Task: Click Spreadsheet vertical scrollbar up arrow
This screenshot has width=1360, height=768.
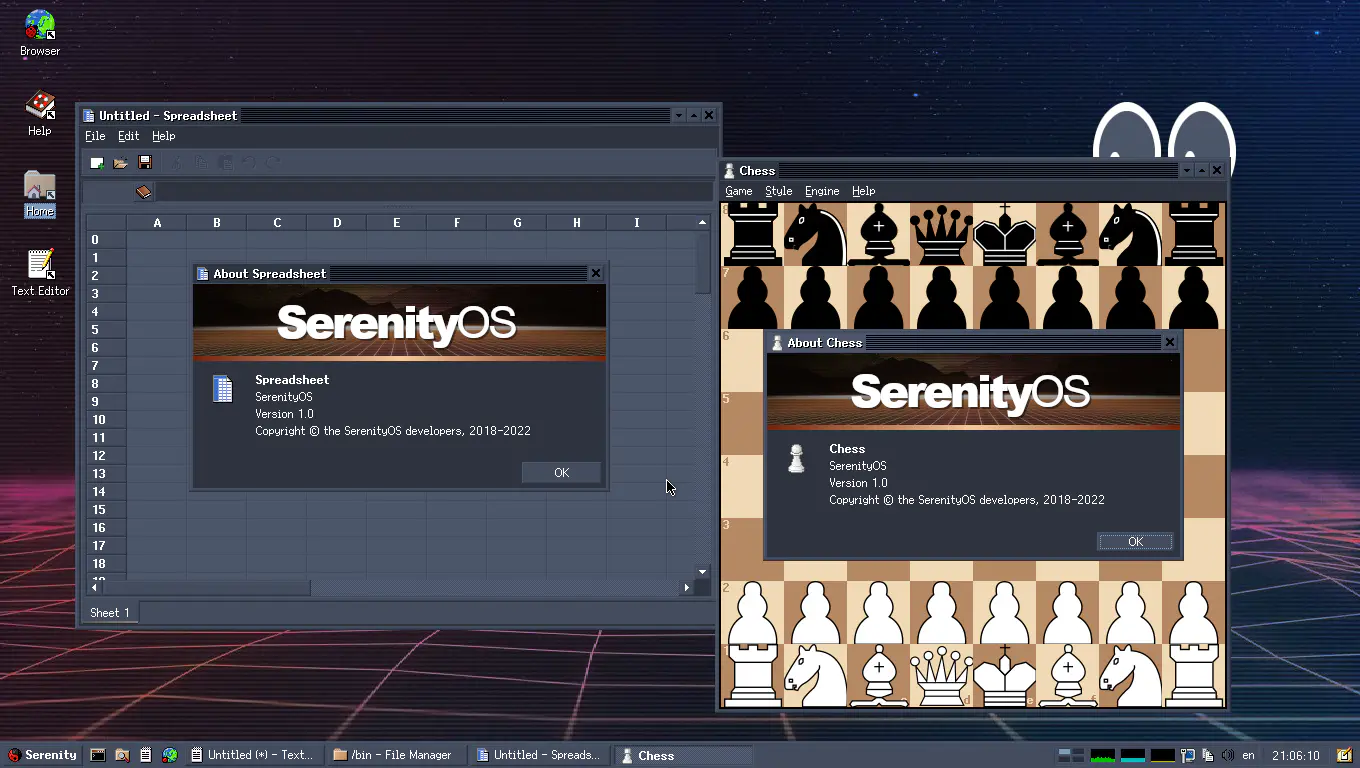Action: tap(703, 223)
